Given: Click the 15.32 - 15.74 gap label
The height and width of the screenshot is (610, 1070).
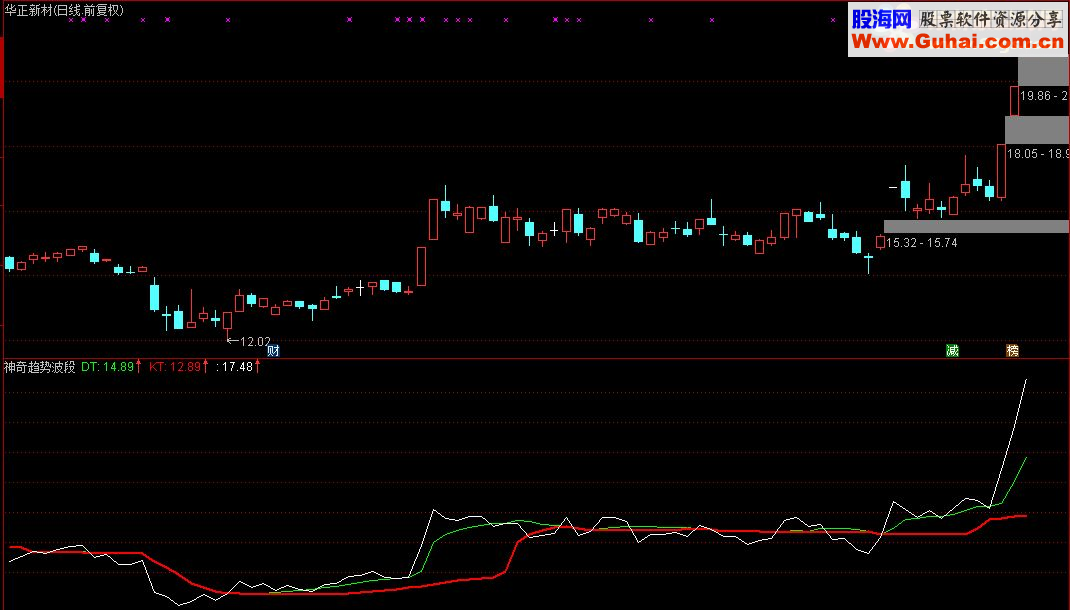Looking at the screenshot, I should [921, 243].
